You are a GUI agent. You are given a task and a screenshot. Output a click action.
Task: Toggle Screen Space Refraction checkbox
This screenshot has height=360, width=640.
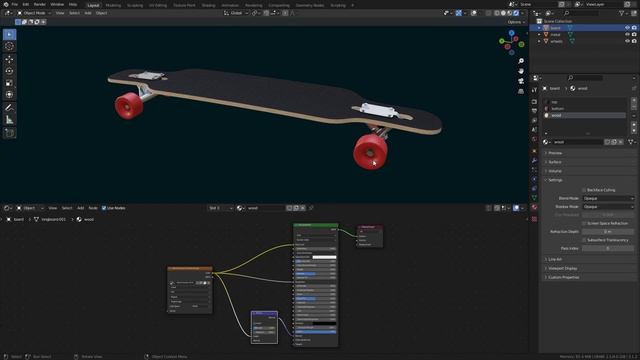[584, 223]
